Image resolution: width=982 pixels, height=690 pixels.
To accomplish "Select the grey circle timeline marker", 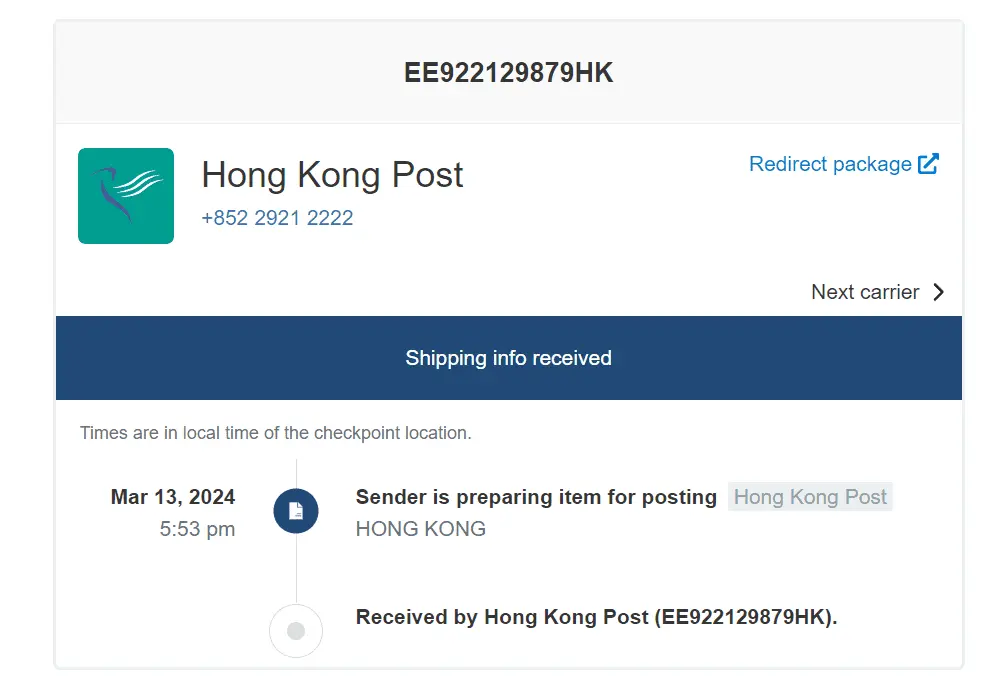I will 296,631.
